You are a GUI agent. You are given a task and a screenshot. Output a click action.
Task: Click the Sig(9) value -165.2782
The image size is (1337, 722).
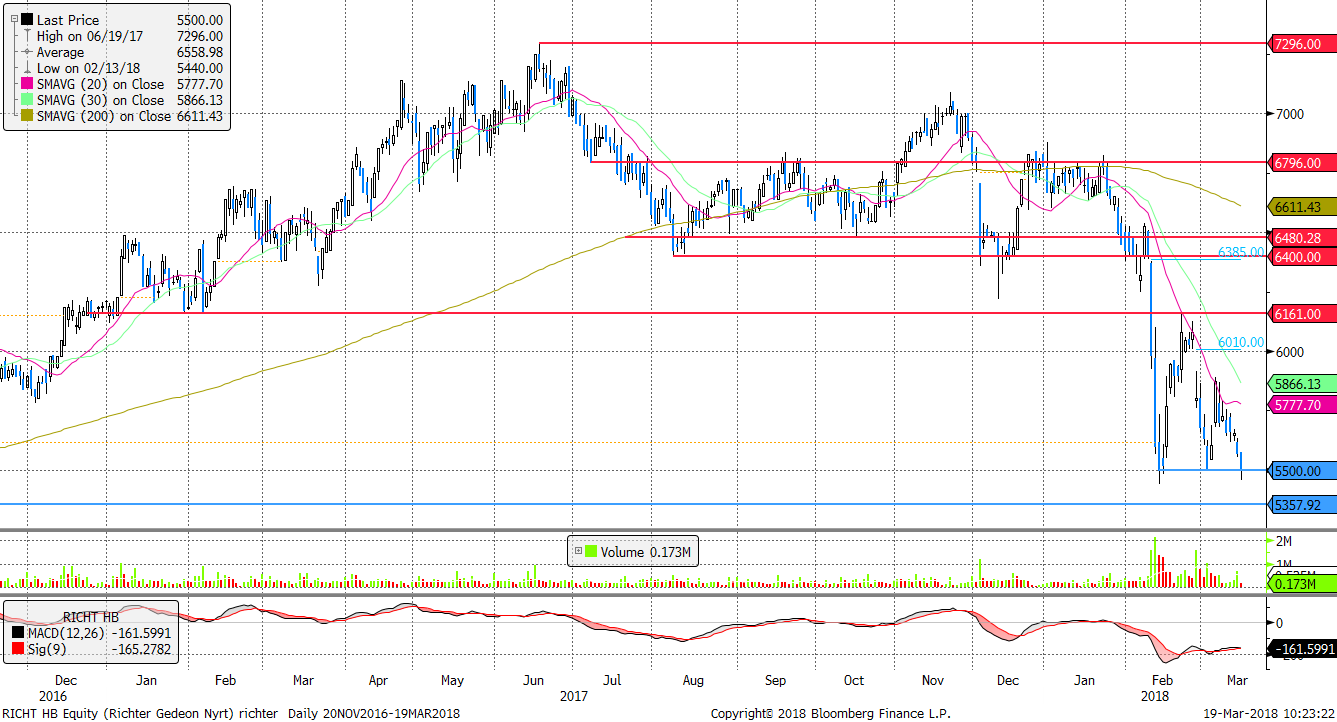(x=141, y=649)
